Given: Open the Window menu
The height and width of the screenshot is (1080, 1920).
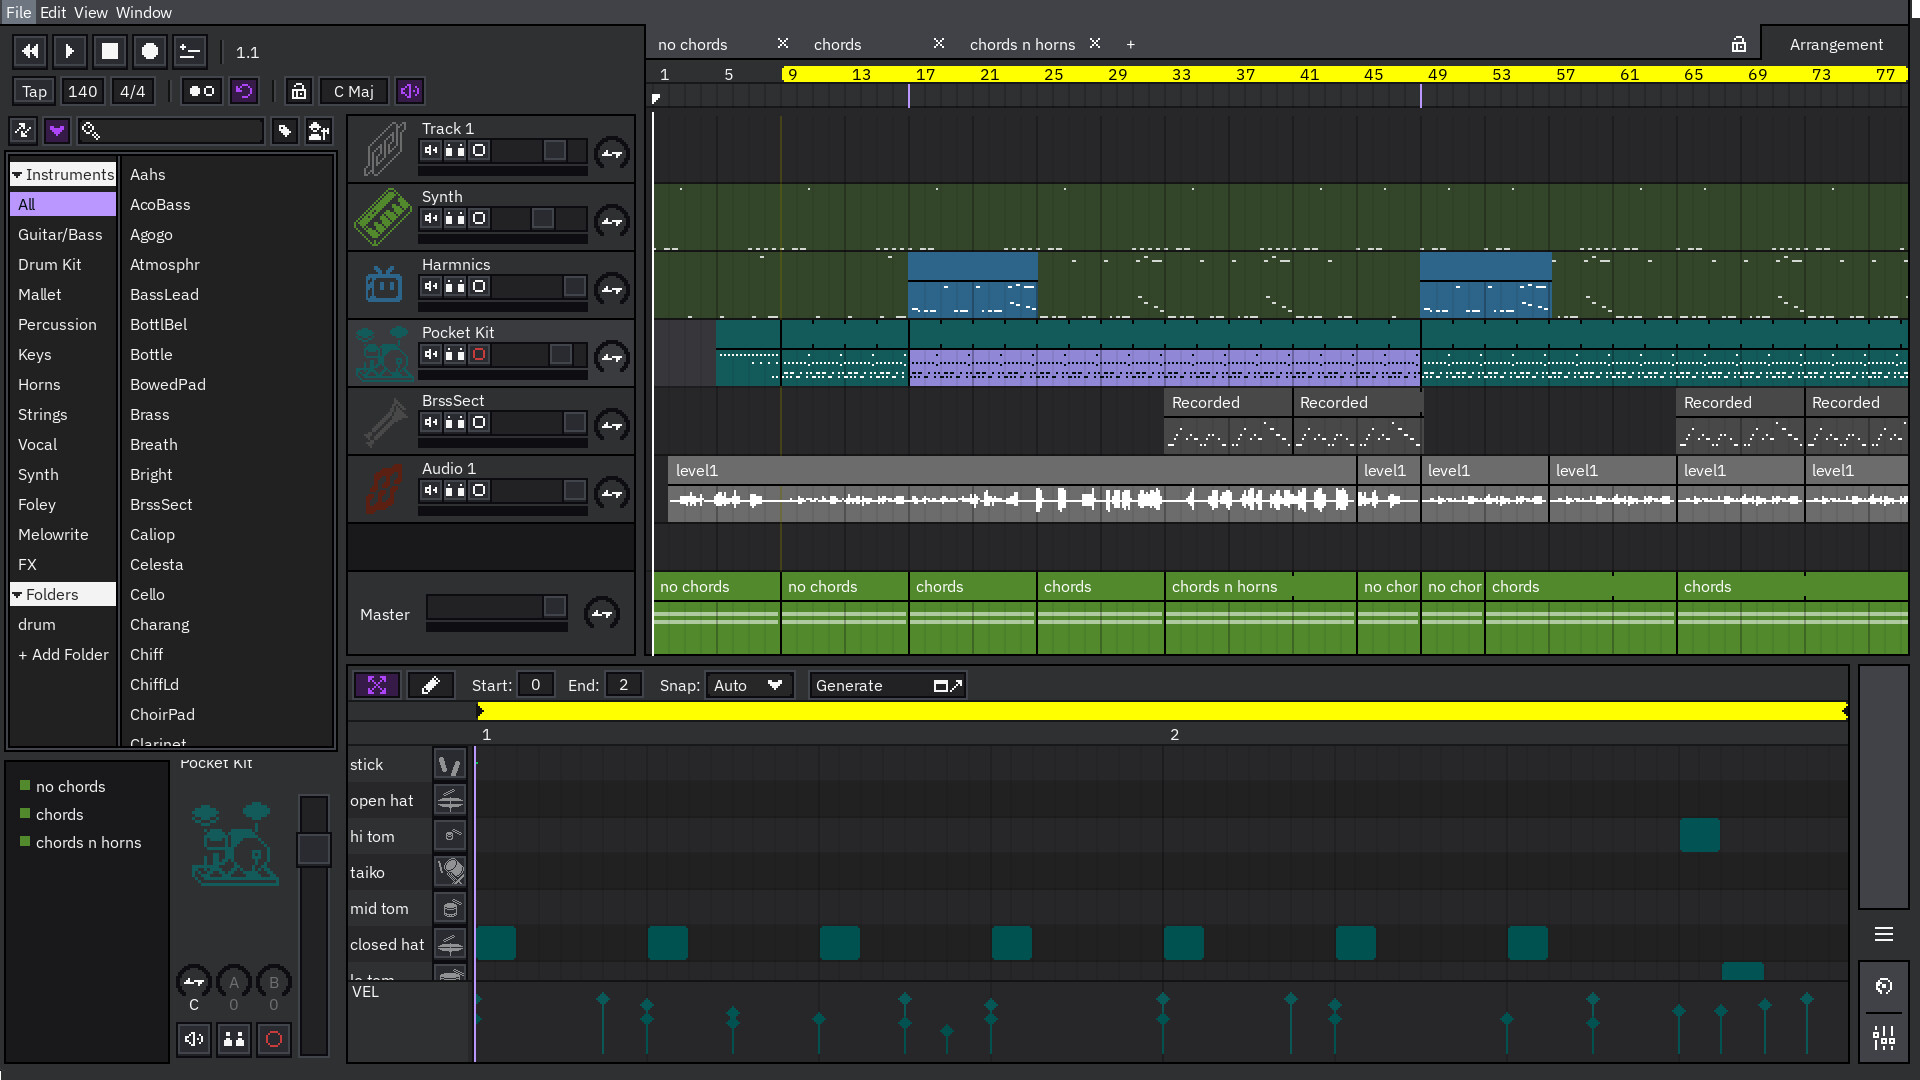Looking at the screenshot, I should coord(144,12).
